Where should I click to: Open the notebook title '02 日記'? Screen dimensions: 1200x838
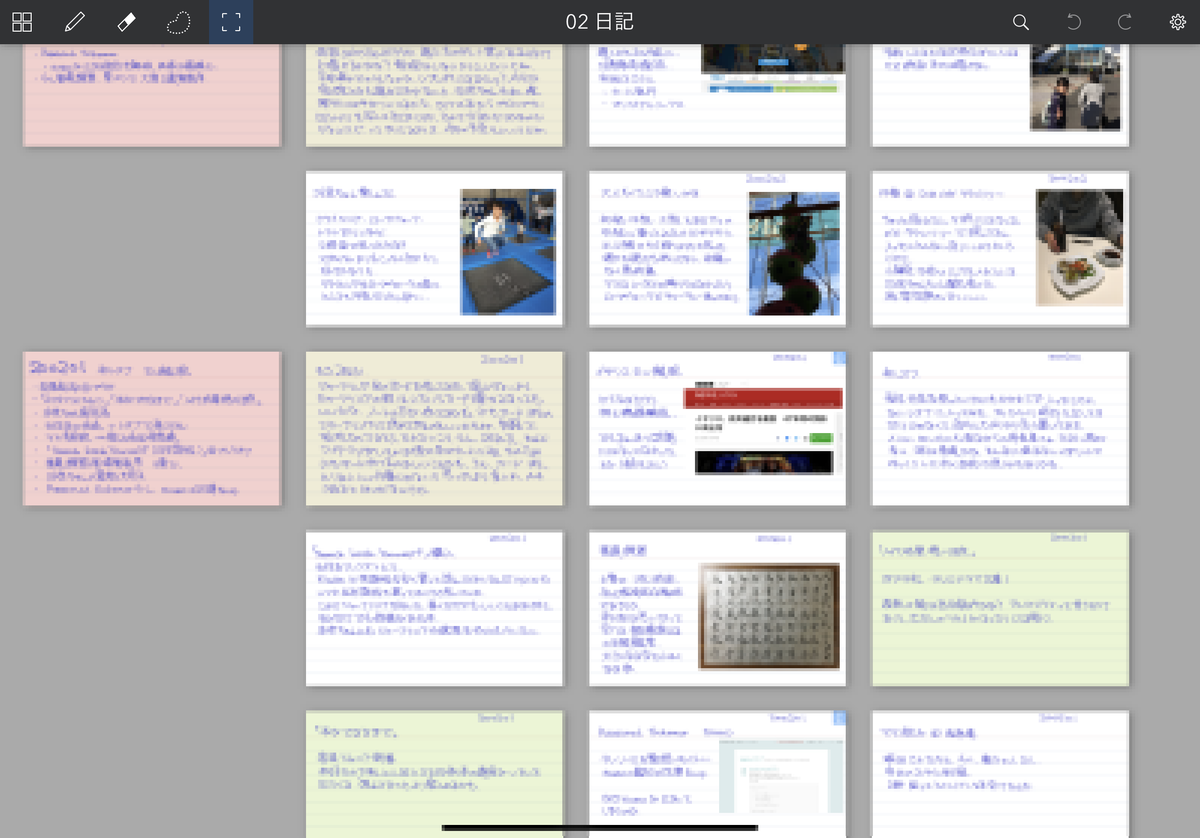pos(600,21)
